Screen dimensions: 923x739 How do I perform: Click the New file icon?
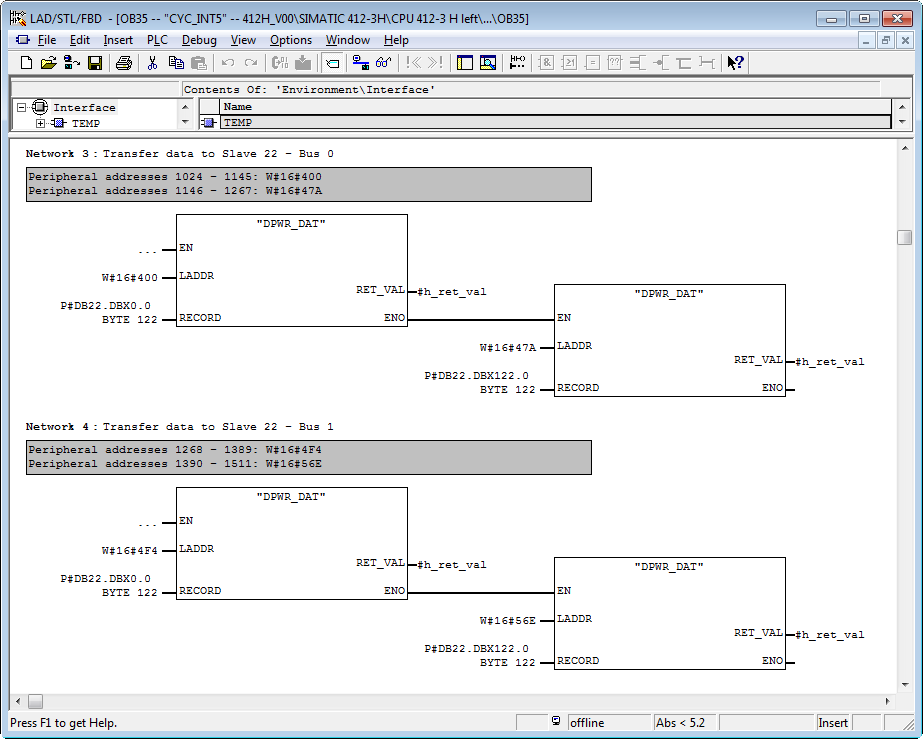click(x=26, y=63)
